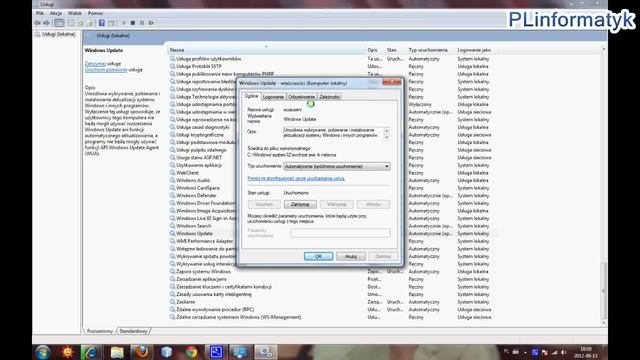Select the Windows CardSpace service row
Image resolution: width=640 pixels, height=360 pixels.
coord(333,188)
